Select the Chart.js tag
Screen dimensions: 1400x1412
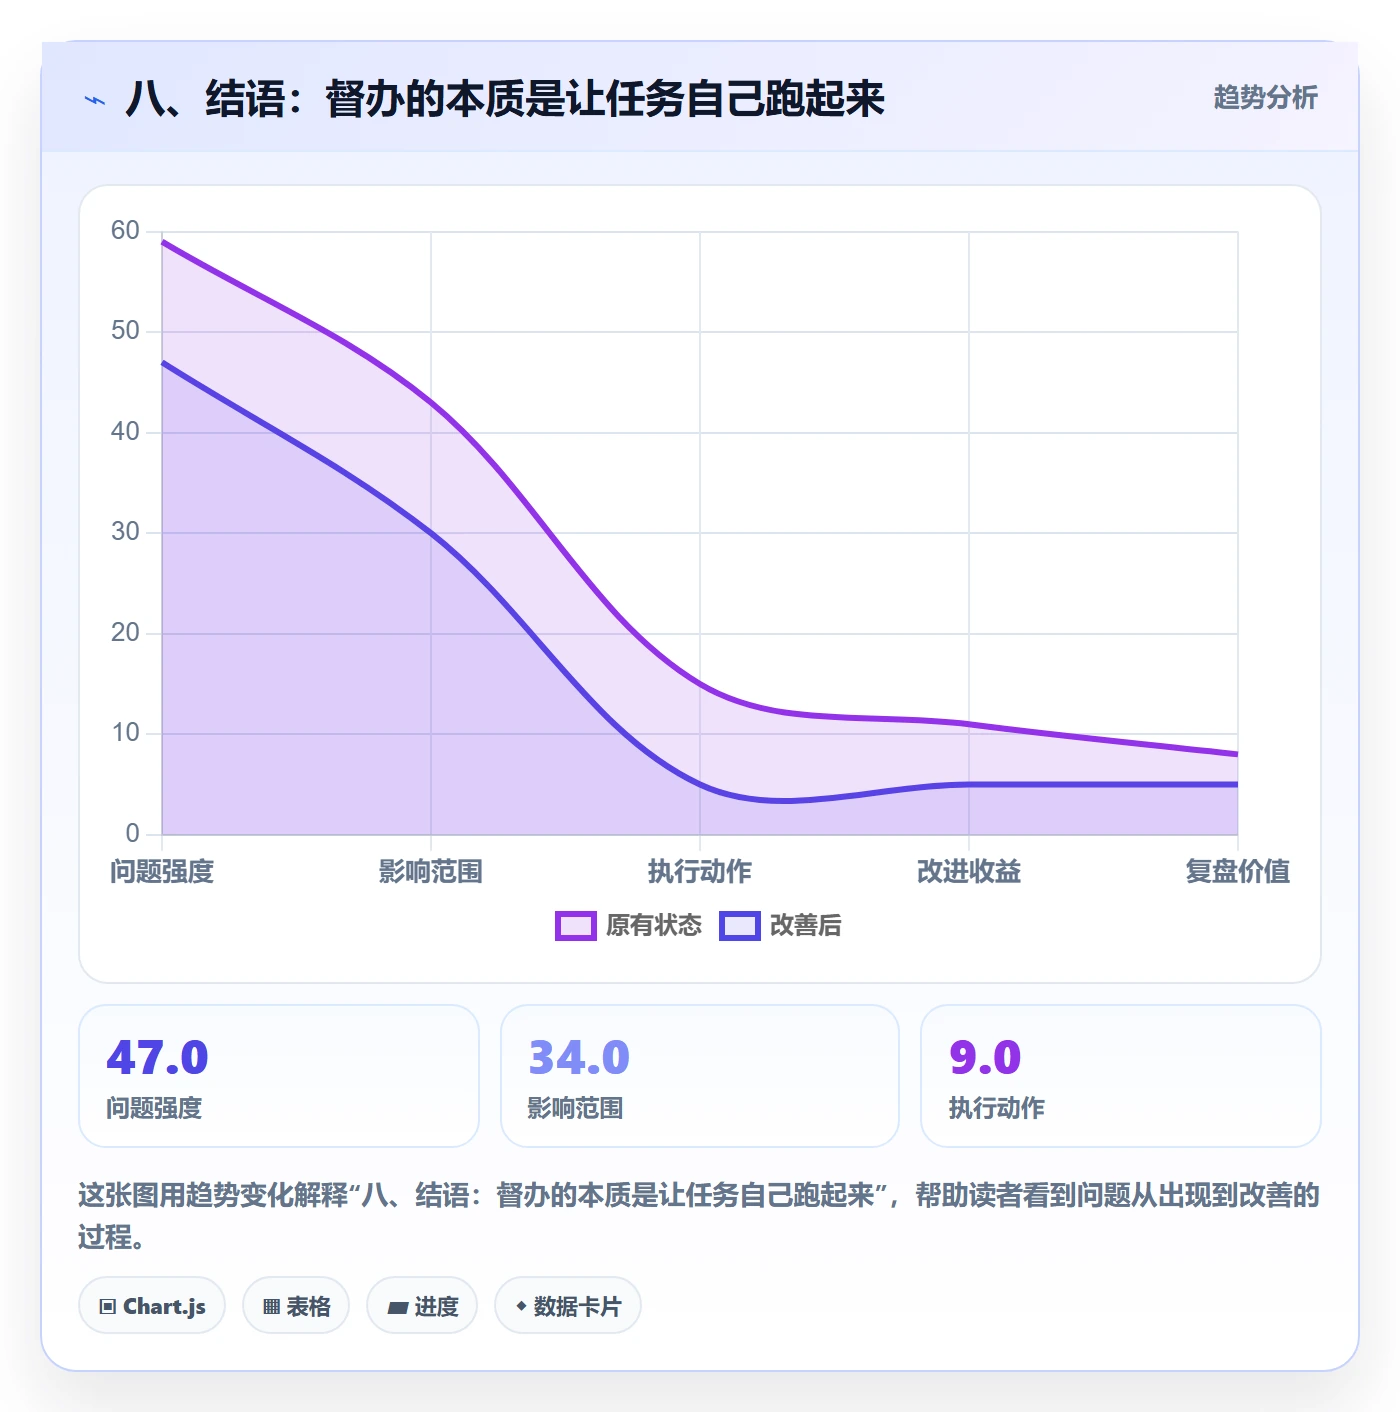(152, 1306)
